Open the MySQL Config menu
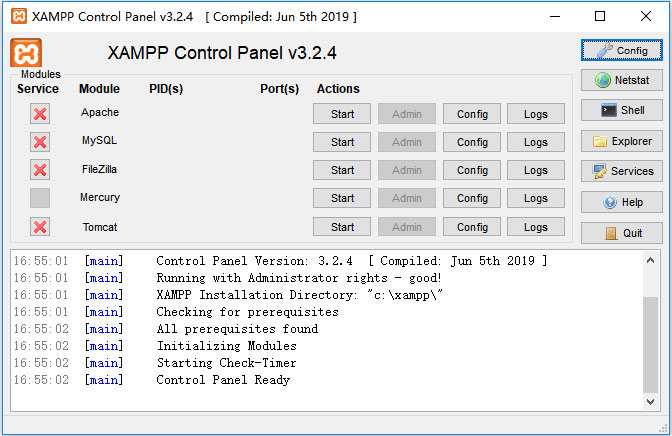 (472, 142)
